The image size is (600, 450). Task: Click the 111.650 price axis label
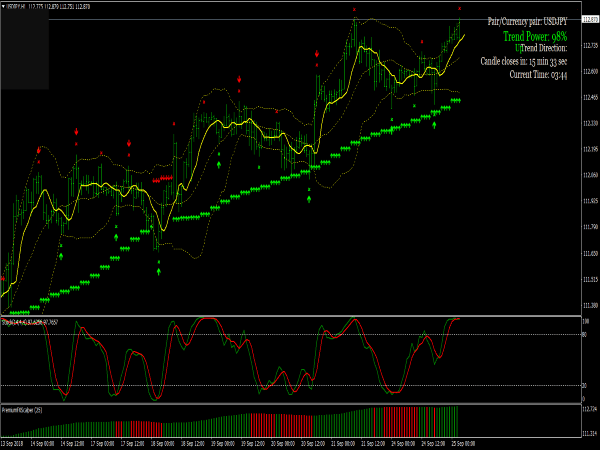pos(590,253)
